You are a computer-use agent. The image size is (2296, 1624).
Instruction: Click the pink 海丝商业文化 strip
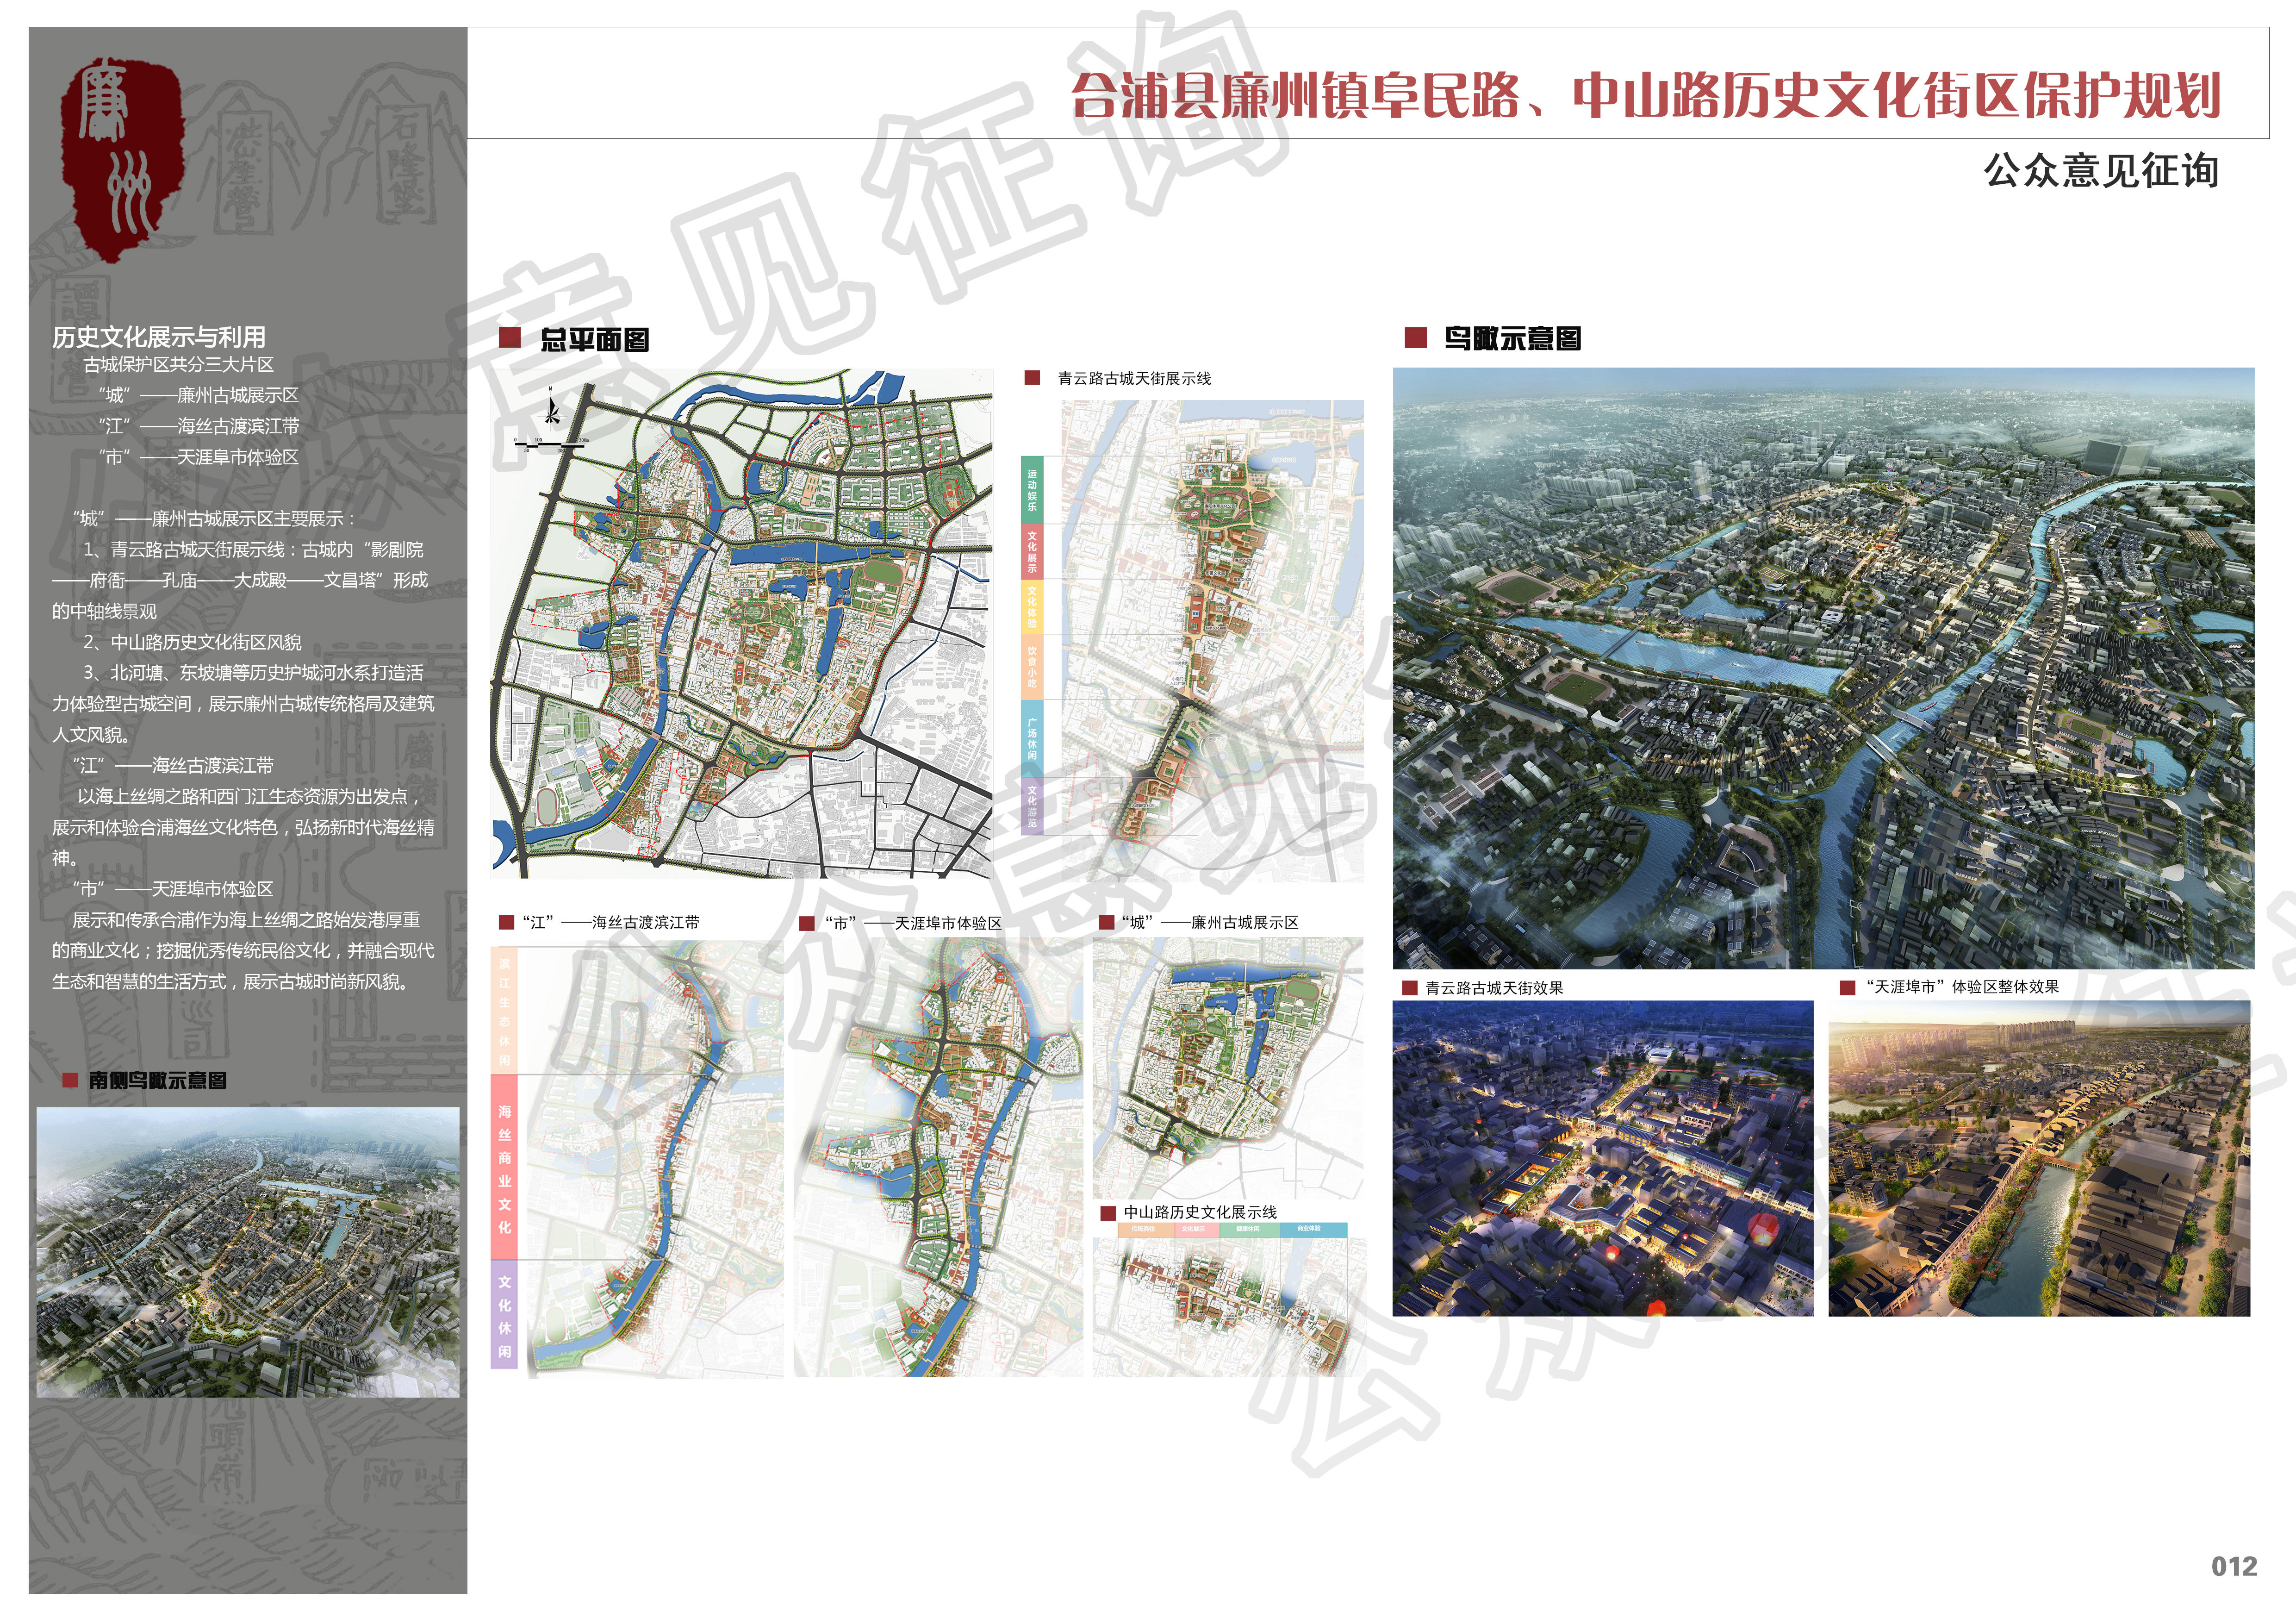pyautogui.click(x=504, y=1168)
